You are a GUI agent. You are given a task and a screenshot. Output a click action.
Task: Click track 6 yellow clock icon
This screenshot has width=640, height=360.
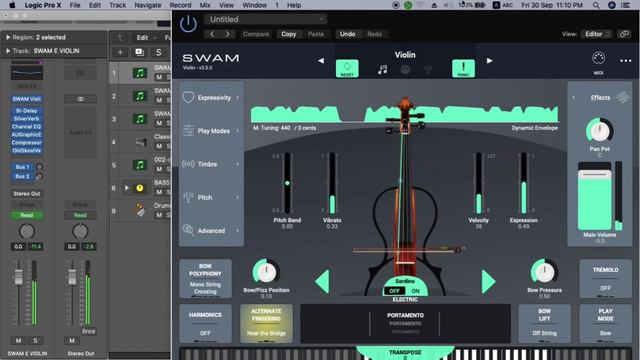(x=140, y=188)
